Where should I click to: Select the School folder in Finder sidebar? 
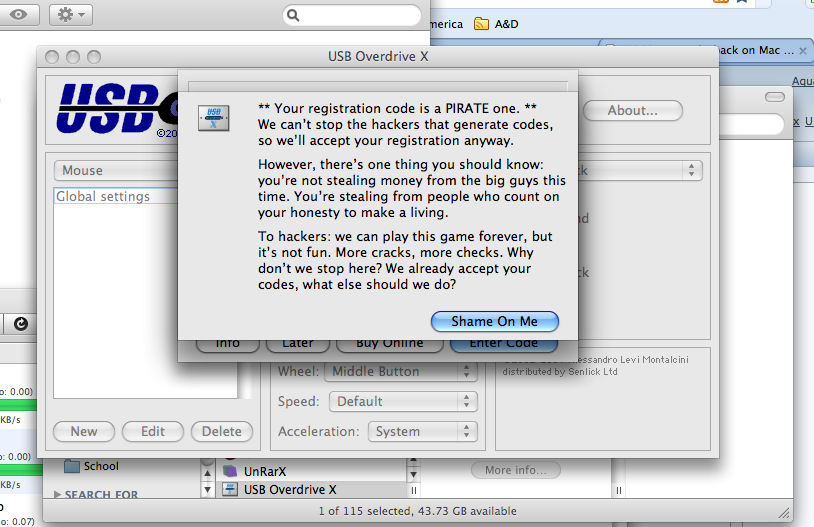[91, 466]
